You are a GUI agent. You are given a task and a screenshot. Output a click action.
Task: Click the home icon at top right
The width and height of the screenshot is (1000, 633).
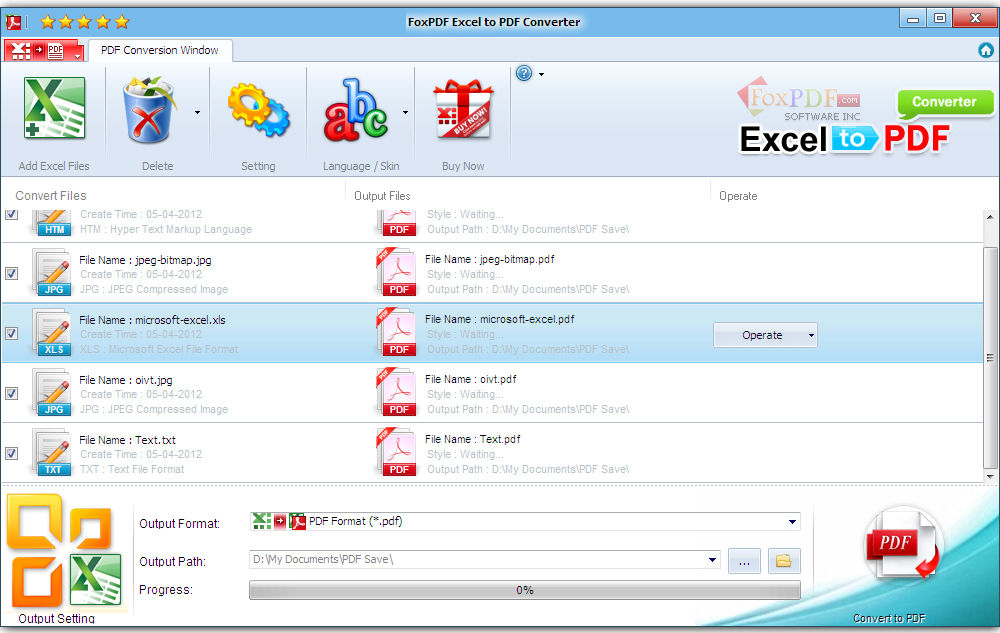coord(986,50)
